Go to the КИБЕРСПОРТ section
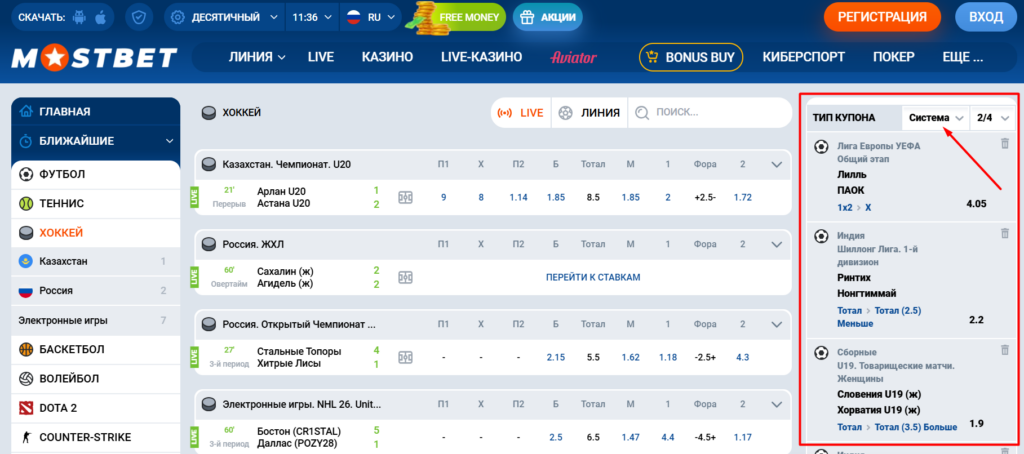The width and height of the screenshot is (1024, 454). point(804,57)
